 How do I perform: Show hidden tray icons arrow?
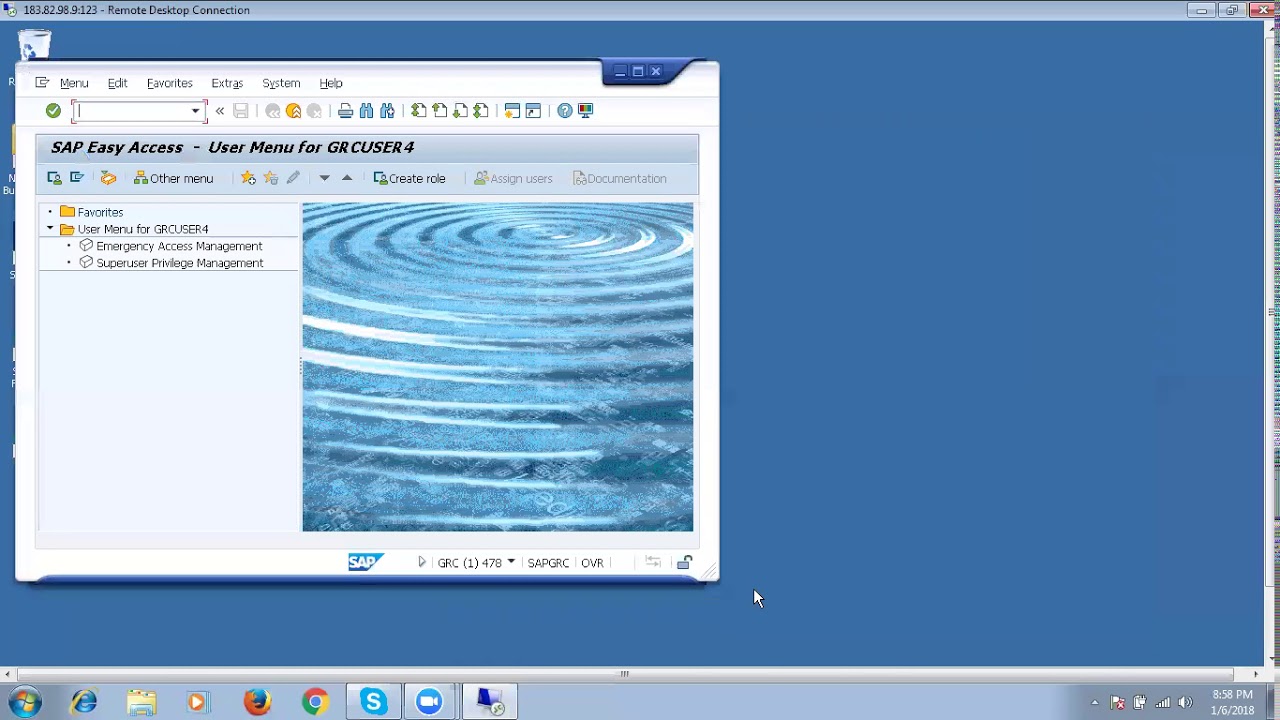pyautogui.click(x=1094, y=702)
